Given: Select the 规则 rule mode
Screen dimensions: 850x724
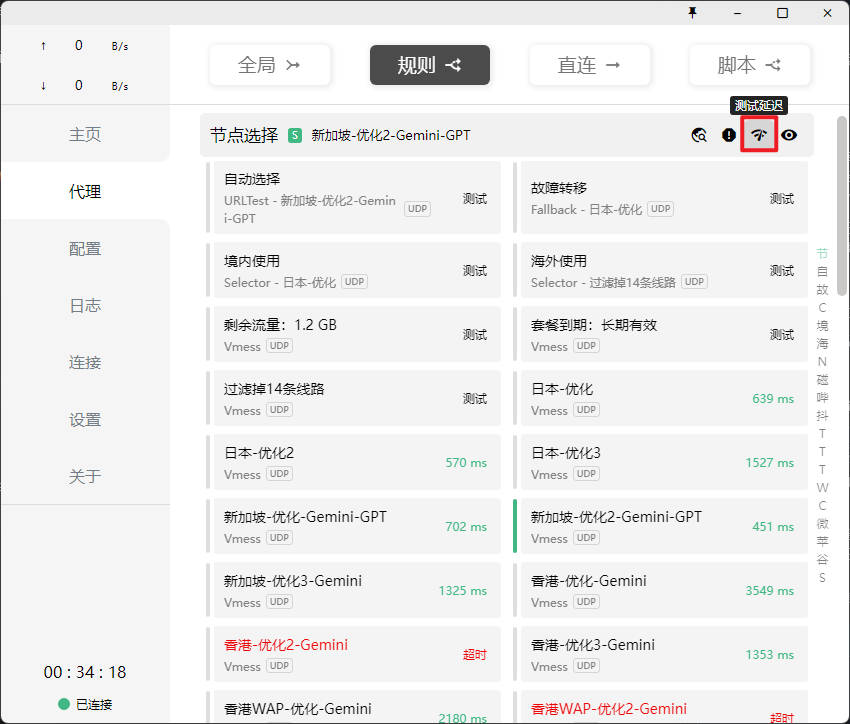Looking at the screenshot, I should (x=429, y=65).
